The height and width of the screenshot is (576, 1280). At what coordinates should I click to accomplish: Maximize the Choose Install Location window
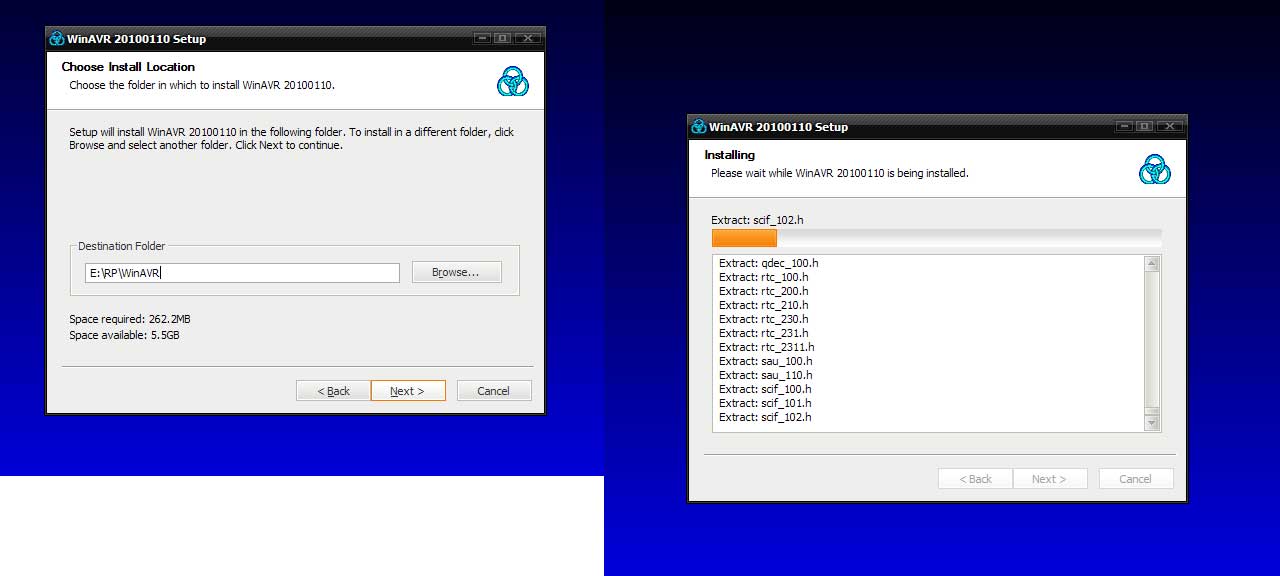tap(502, 38)
